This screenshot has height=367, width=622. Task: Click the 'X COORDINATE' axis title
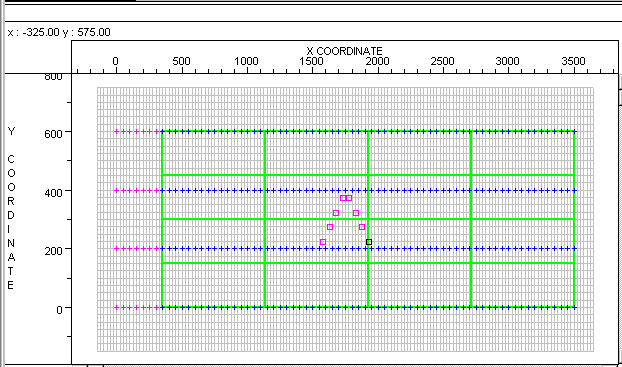[x=344, y=51]
